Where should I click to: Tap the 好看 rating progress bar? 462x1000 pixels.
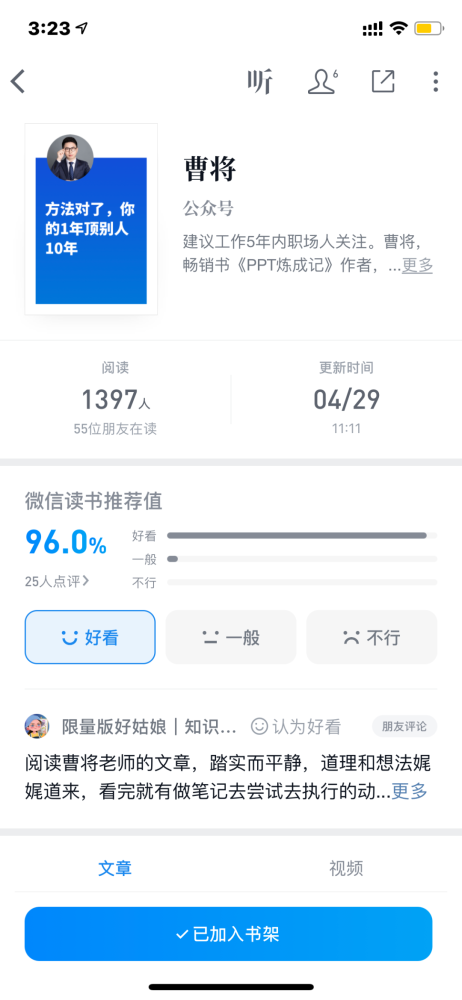click(x=302, y=535)
